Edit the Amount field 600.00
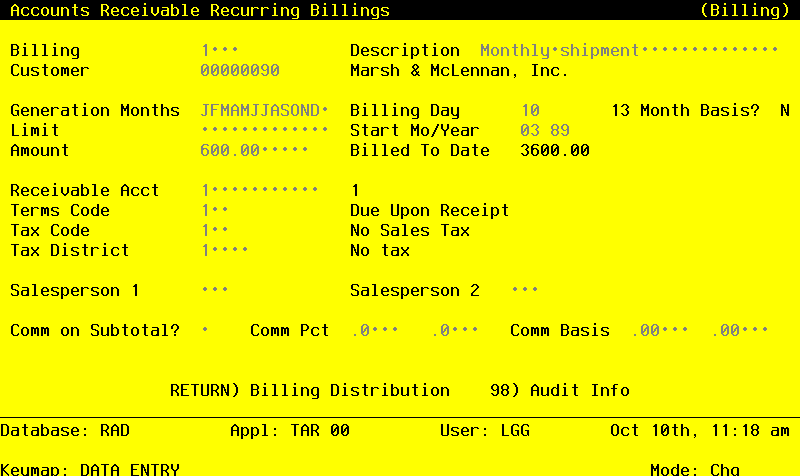This screenshot has width=800, height=476. point(254,151)
